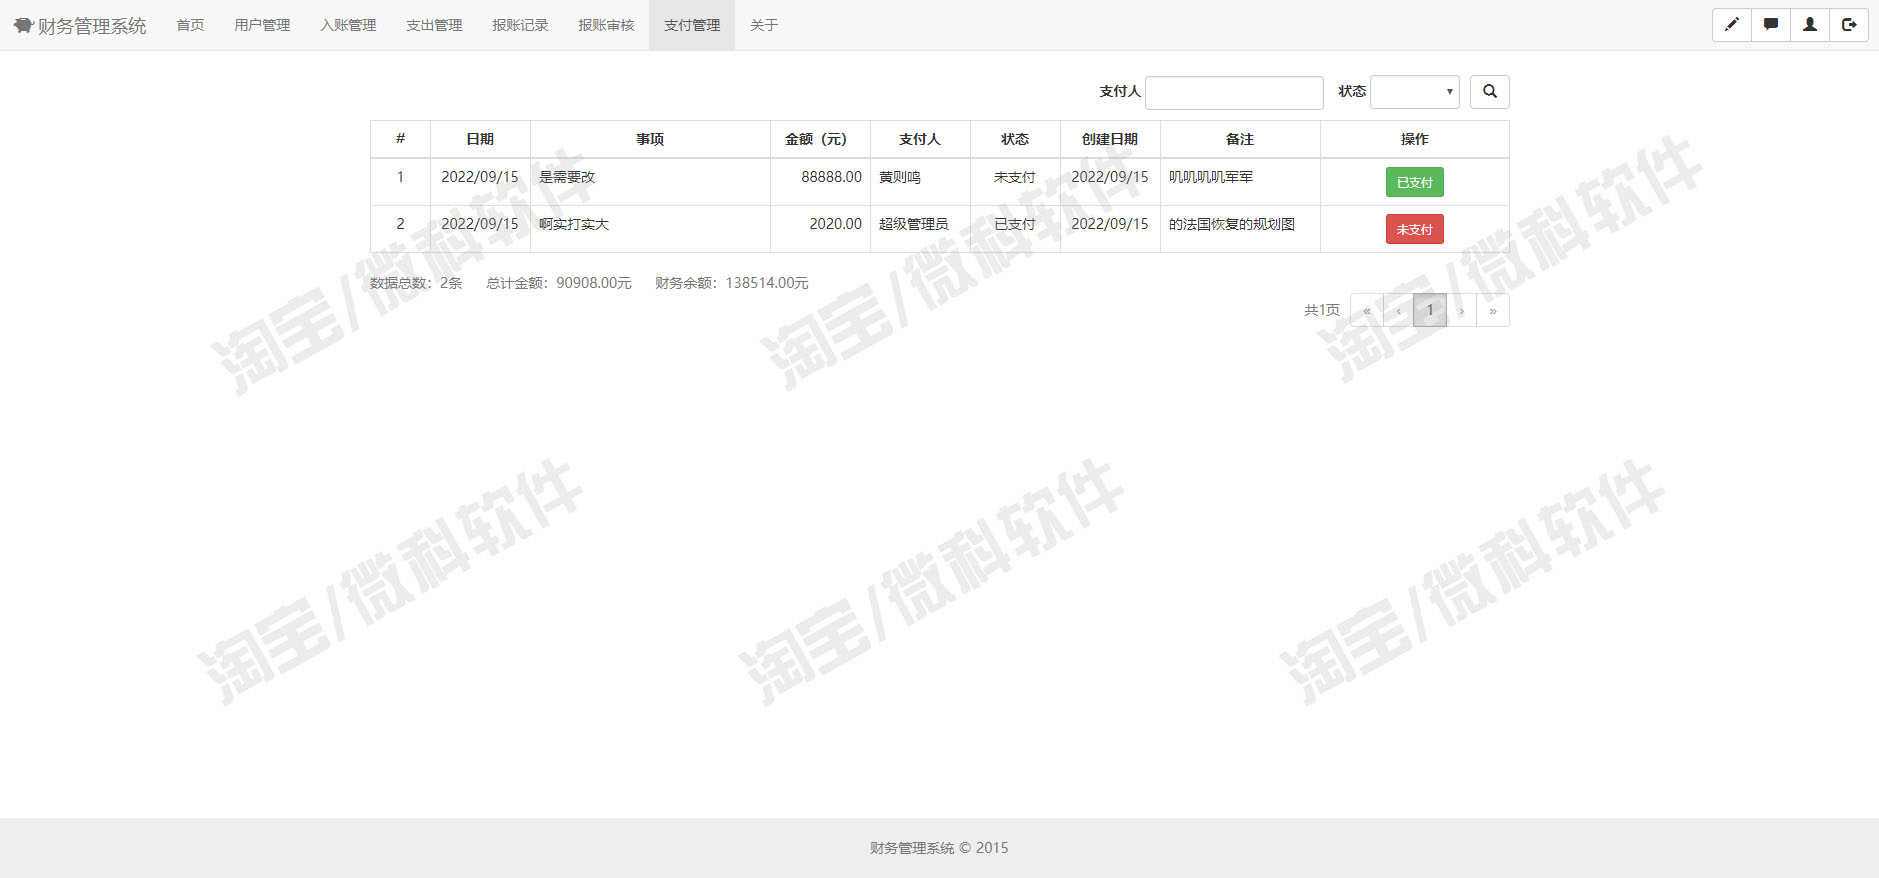Select the 支付管理 tab
The width and height of the screenshot is (1879, 878).
(x=692, y=25)
